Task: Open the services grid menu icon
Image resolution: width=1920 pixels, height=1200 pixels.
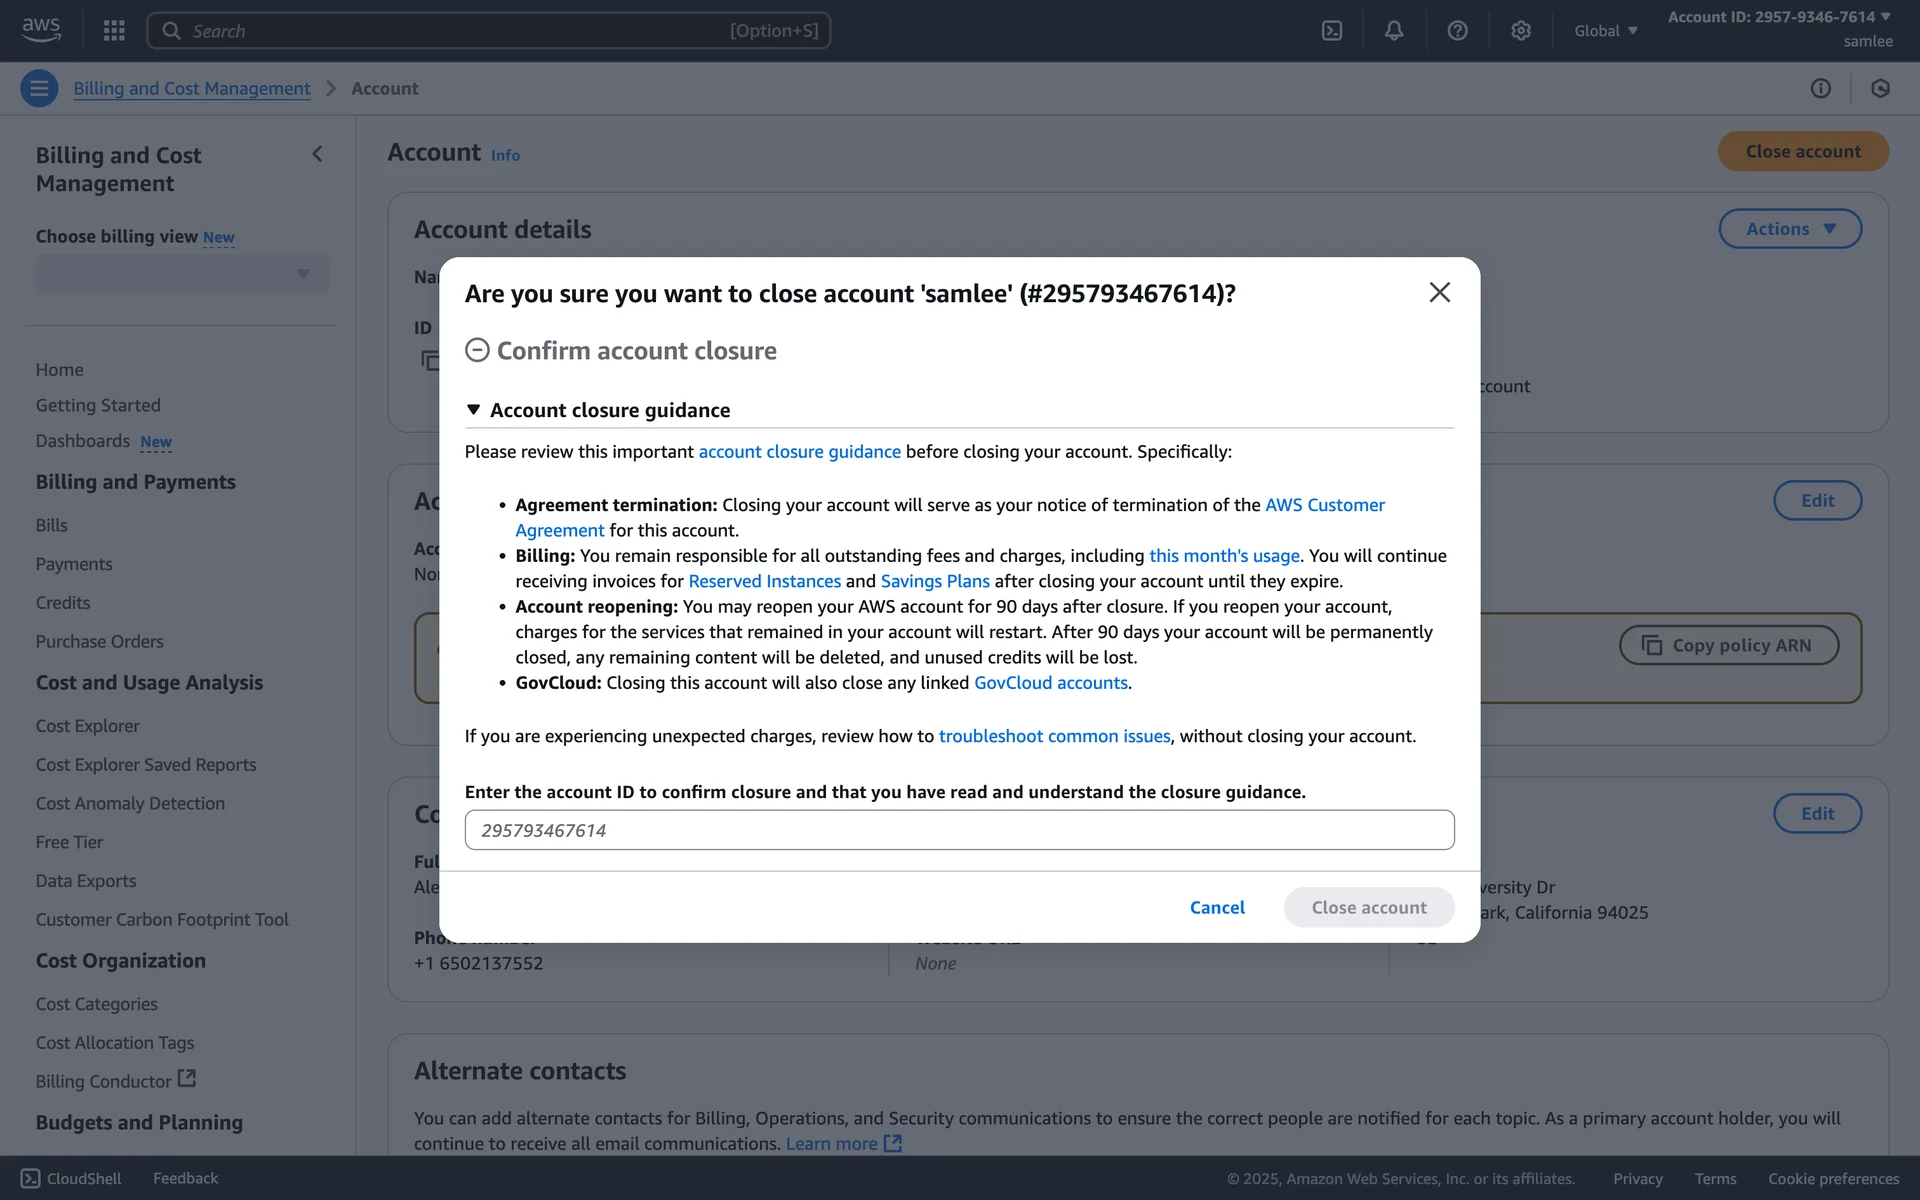Action: click(114, 30)
